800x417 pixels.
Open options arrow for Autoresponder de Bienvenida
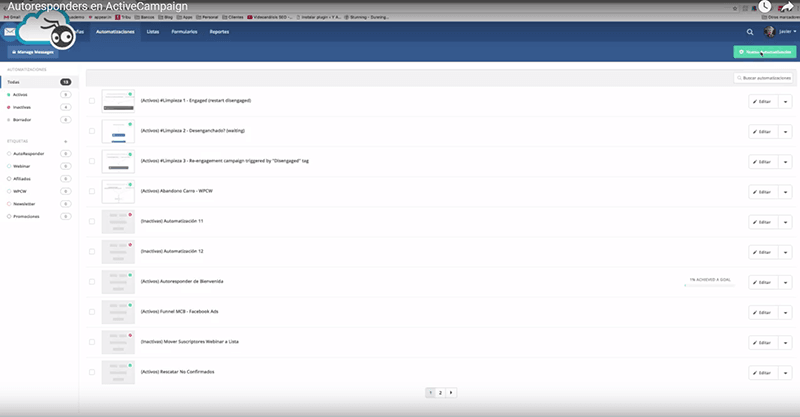tap(785, 282)
